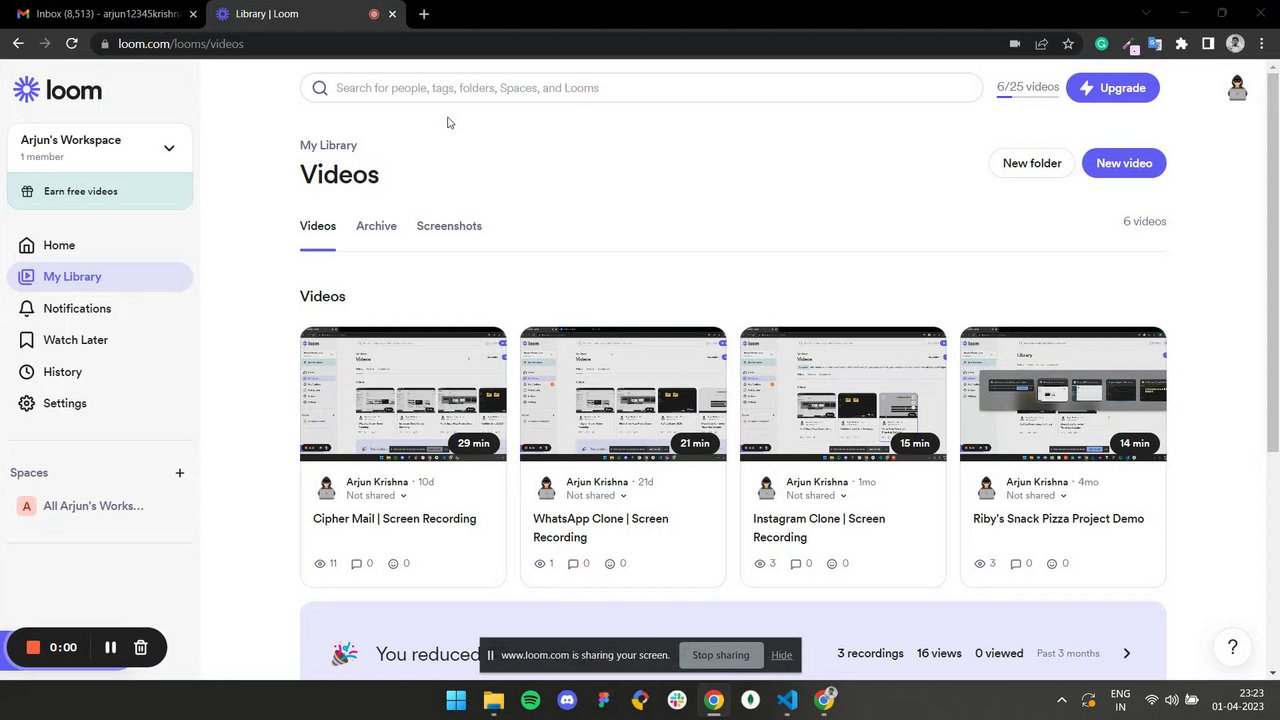
Task: Open sharing dropdown on Instagram Clone video
Action: 817,496
